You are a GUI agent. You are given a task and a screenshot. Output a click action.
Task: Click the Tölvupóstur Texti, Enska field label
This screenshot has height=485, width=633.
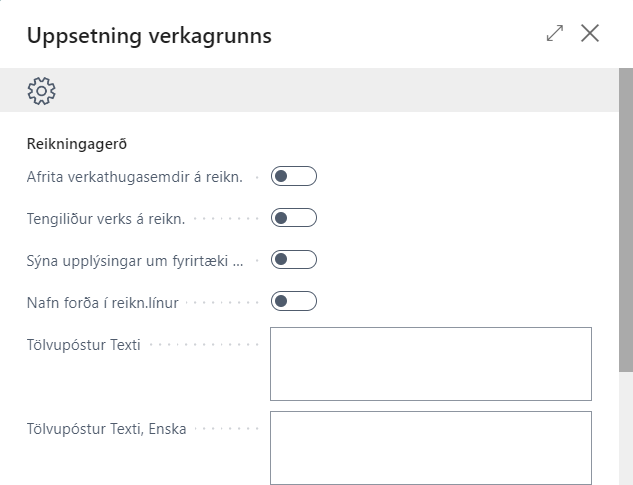(106, 429)
